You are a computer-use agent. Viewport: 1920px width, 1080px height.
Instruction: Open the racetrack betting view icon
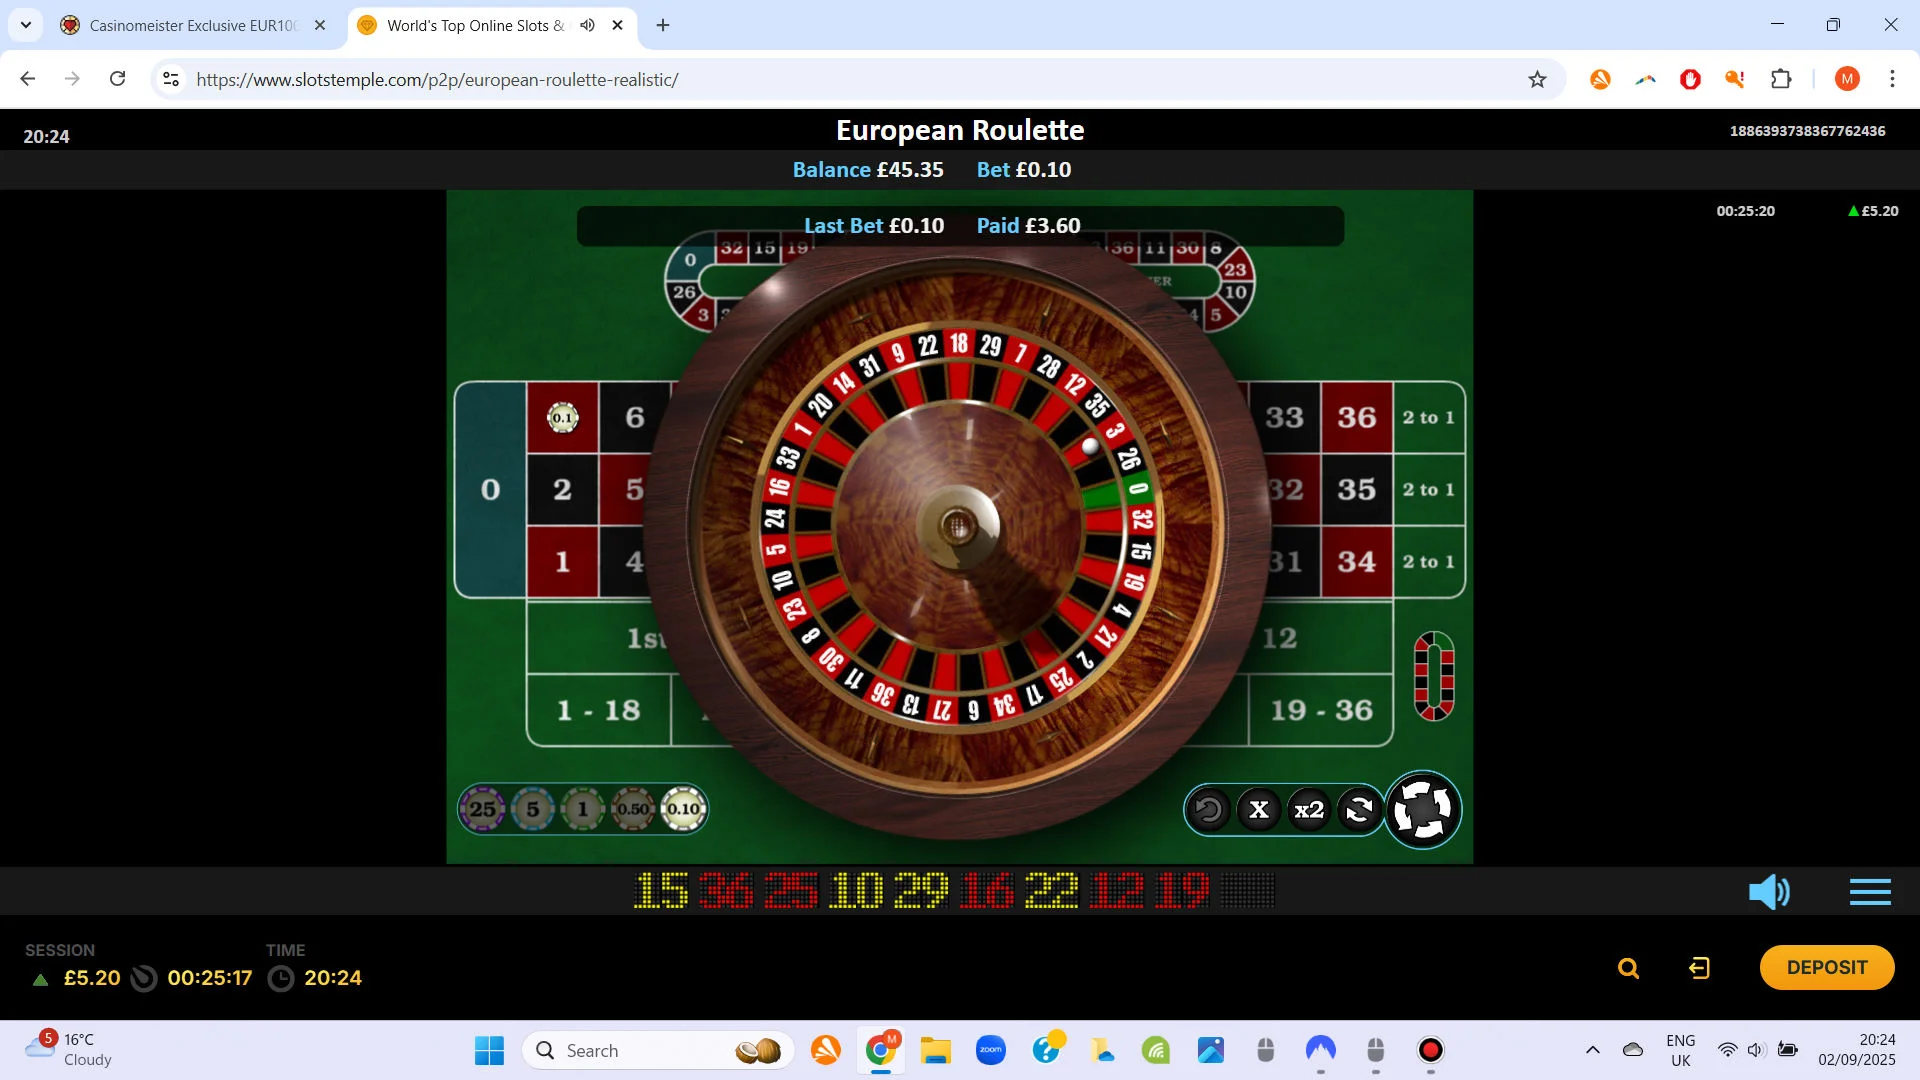pyautogui.click(x=1434, y=676)
